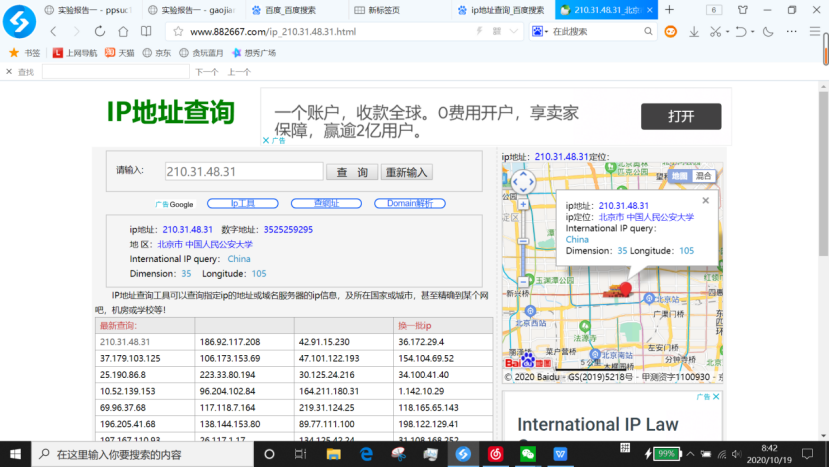Go back with the browser back arrow
Viewport: 830px width, 467px height.
[53, 32]
